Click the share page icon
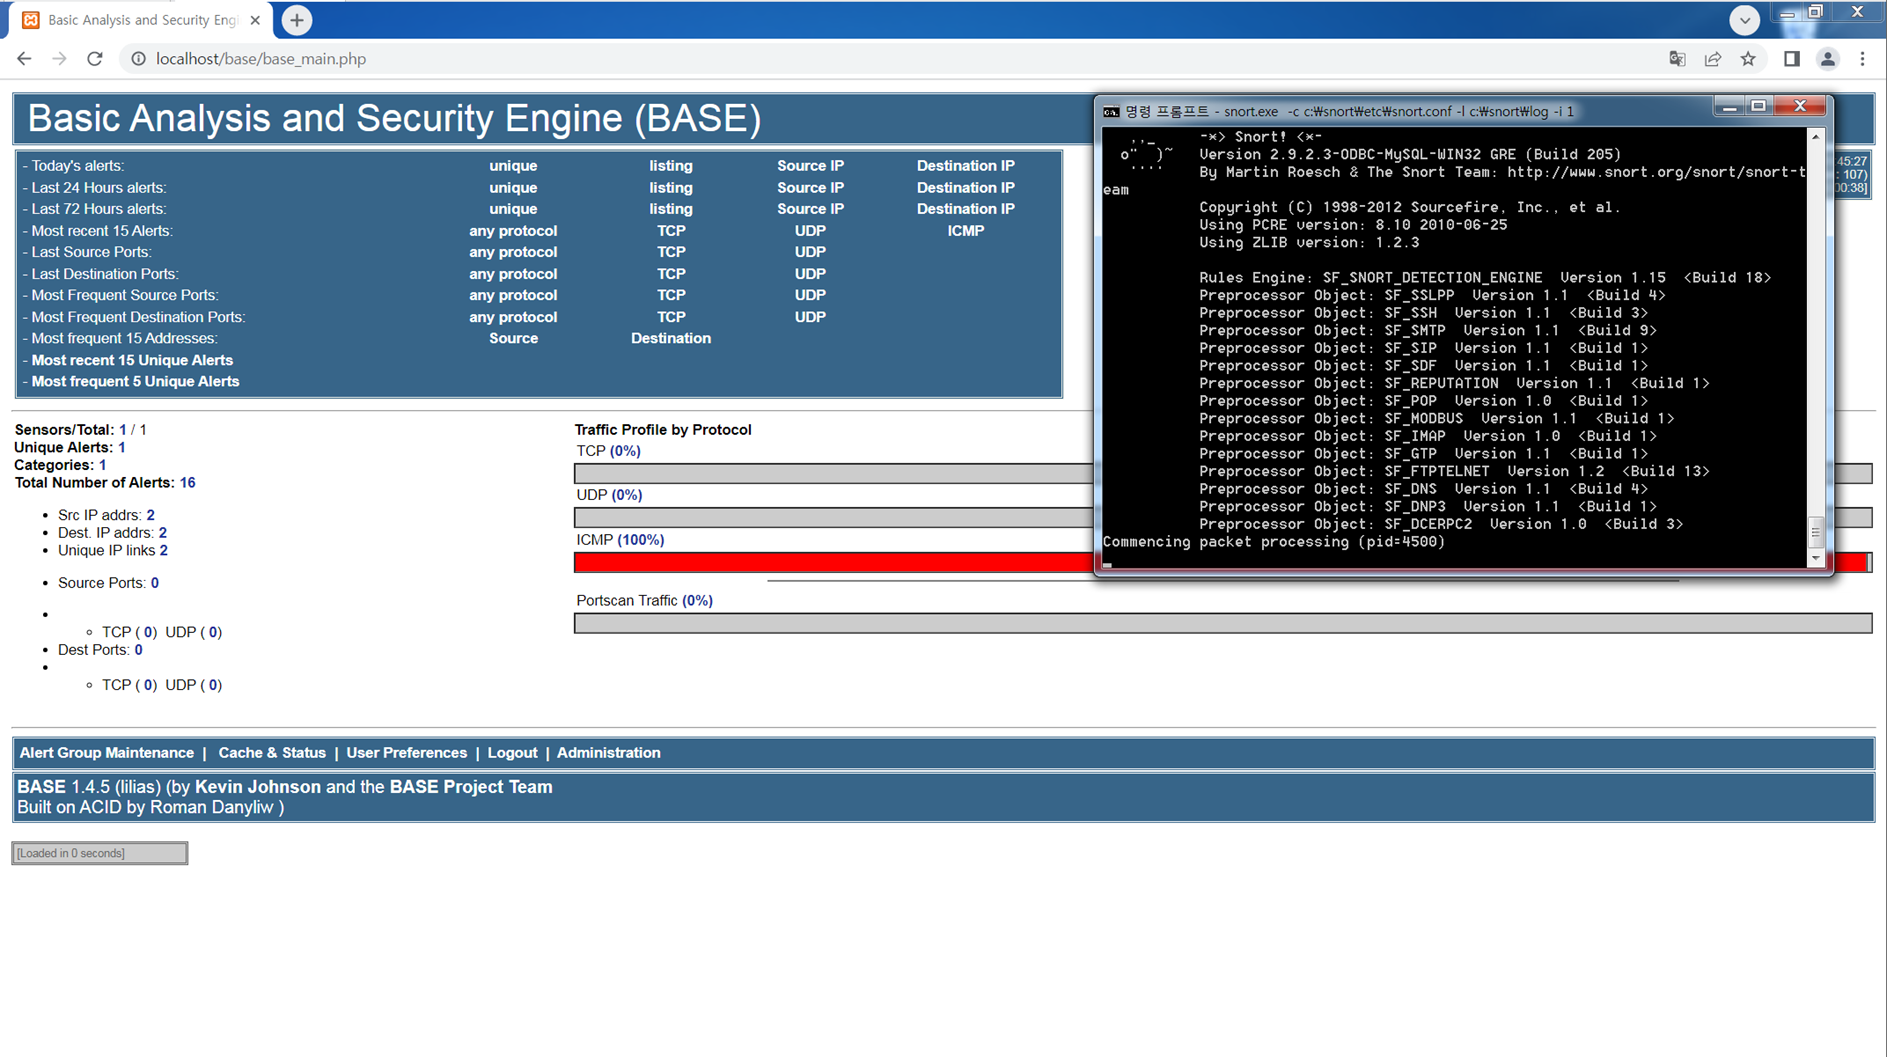Viewport: 1887px width, 1057px height. tap(1712, 59)
